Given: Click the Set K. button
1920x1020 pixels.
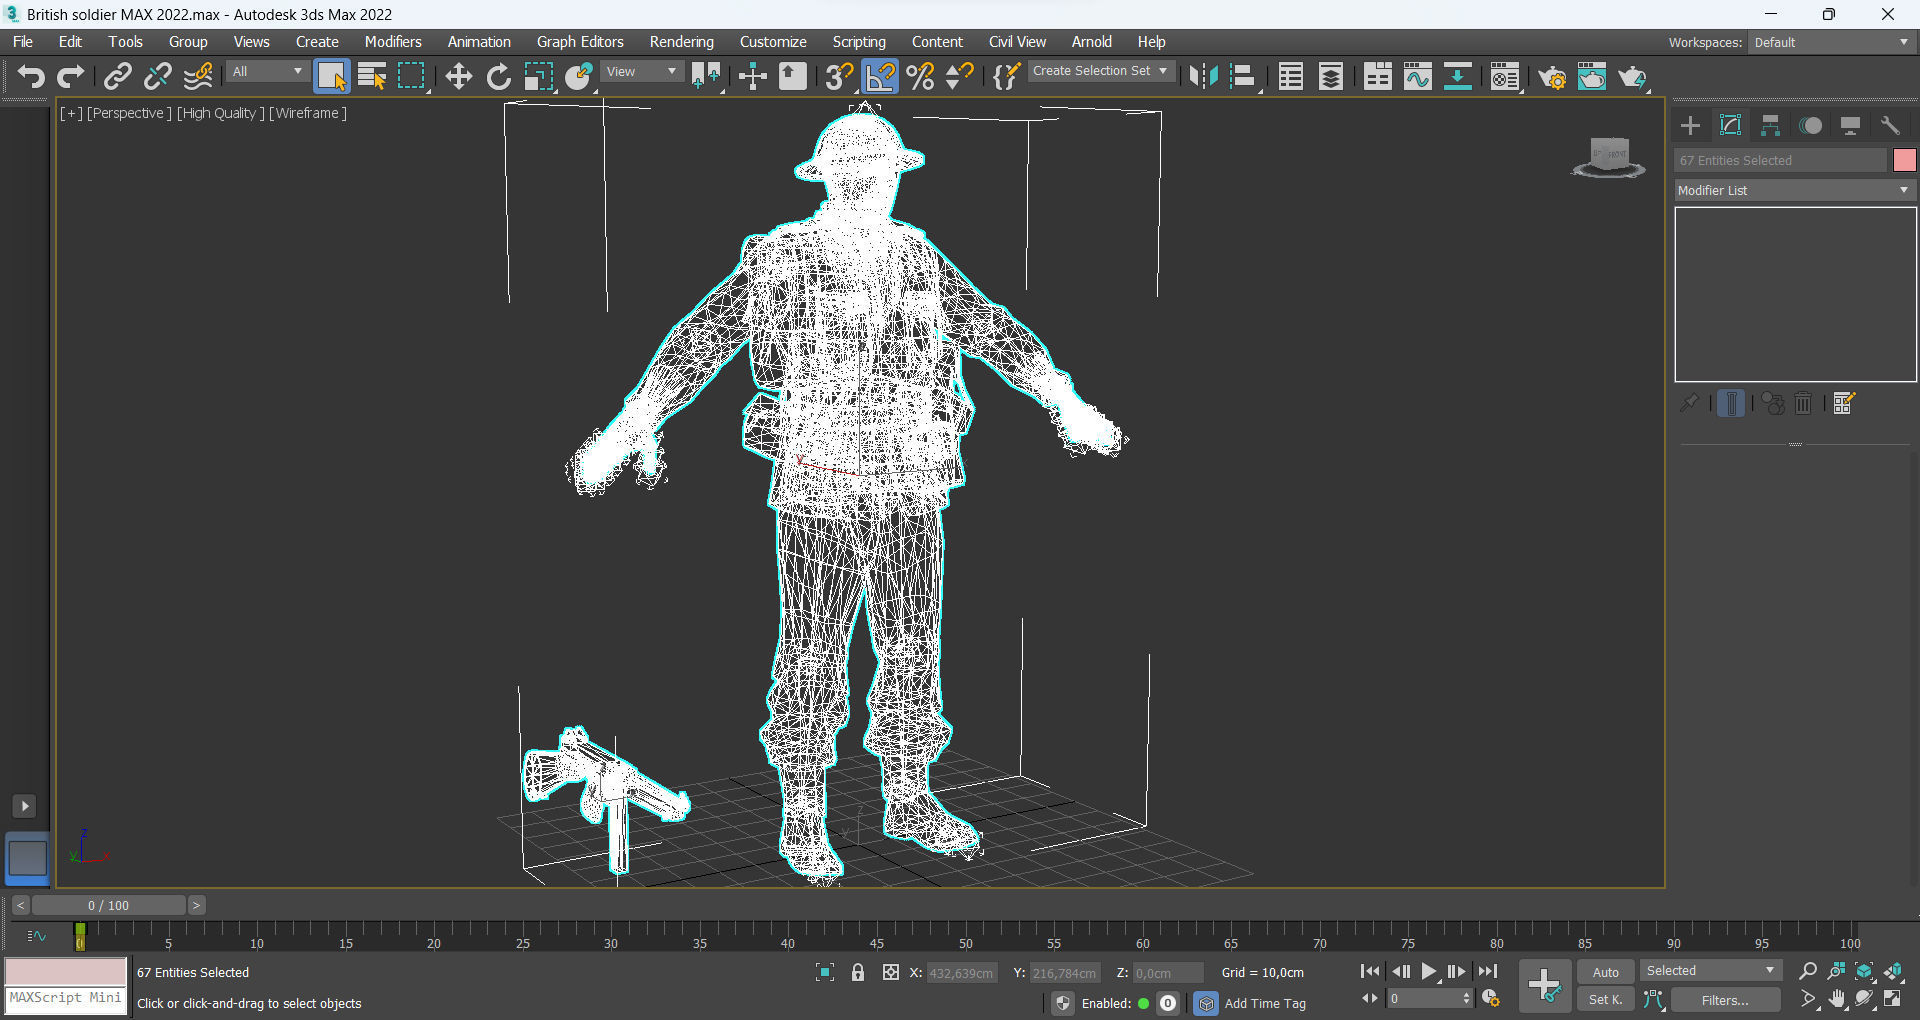Looking at the screenshot, I should point(1606,1000).
